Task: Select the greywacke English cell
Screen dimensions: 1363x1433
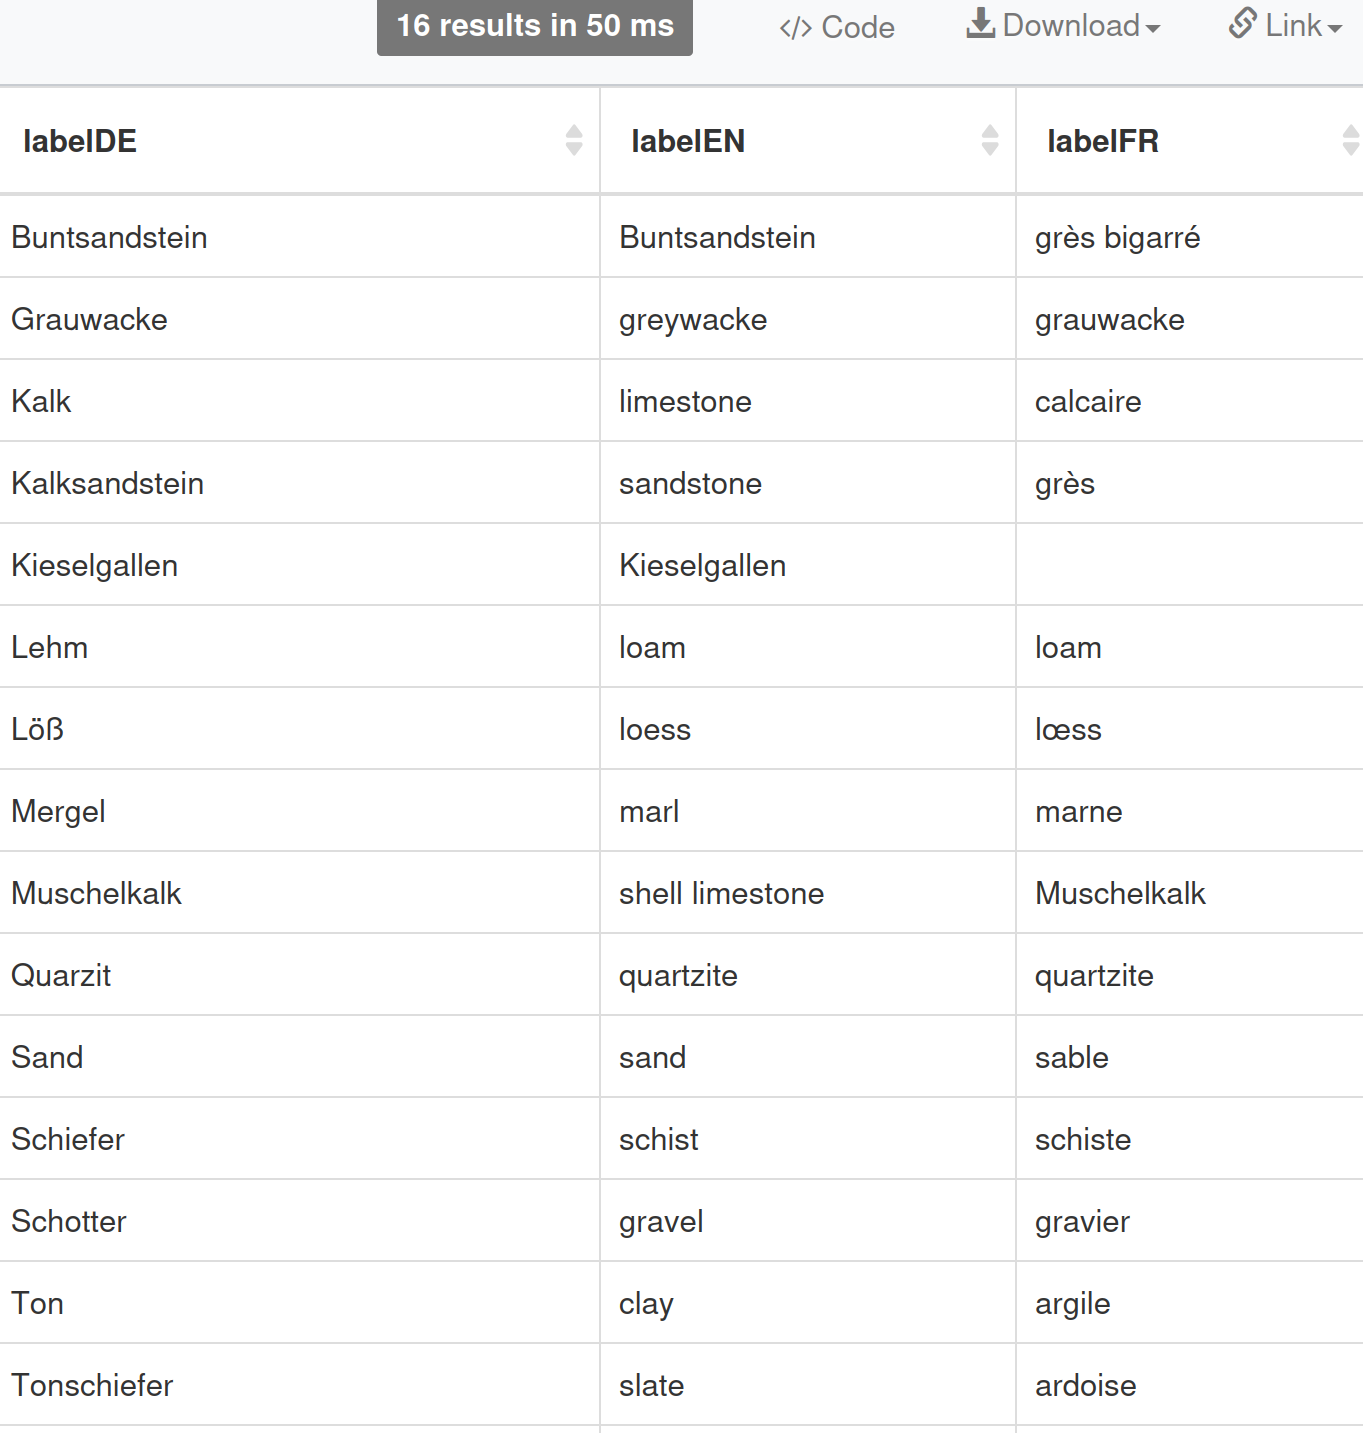Action: tap(693, 320)
